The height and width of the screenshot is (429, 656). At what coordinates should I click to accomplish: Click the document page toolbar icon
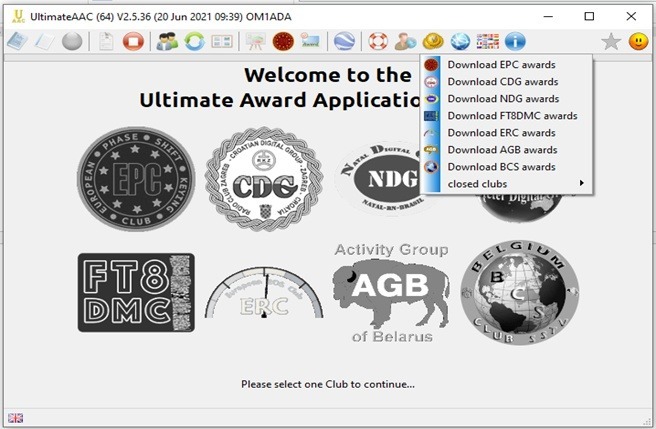106,41
